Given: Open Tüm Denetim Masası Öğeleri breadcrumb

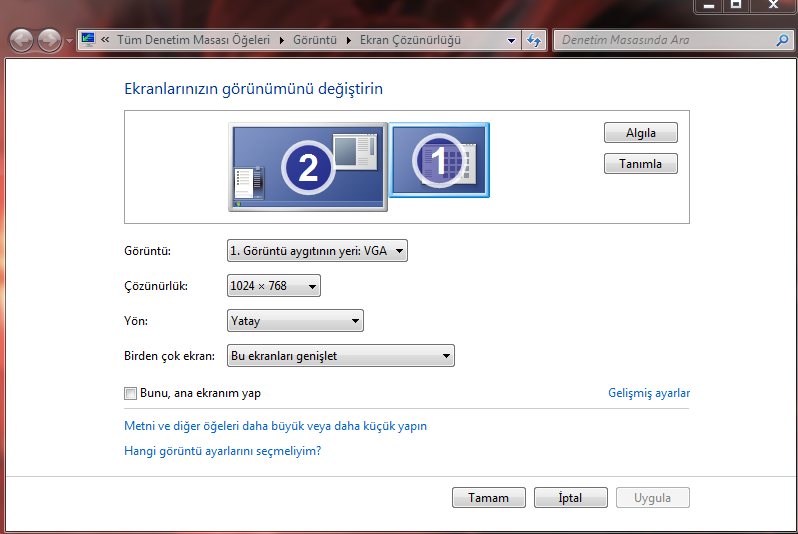Looking at the screenshot, I should tap(193, 40).
